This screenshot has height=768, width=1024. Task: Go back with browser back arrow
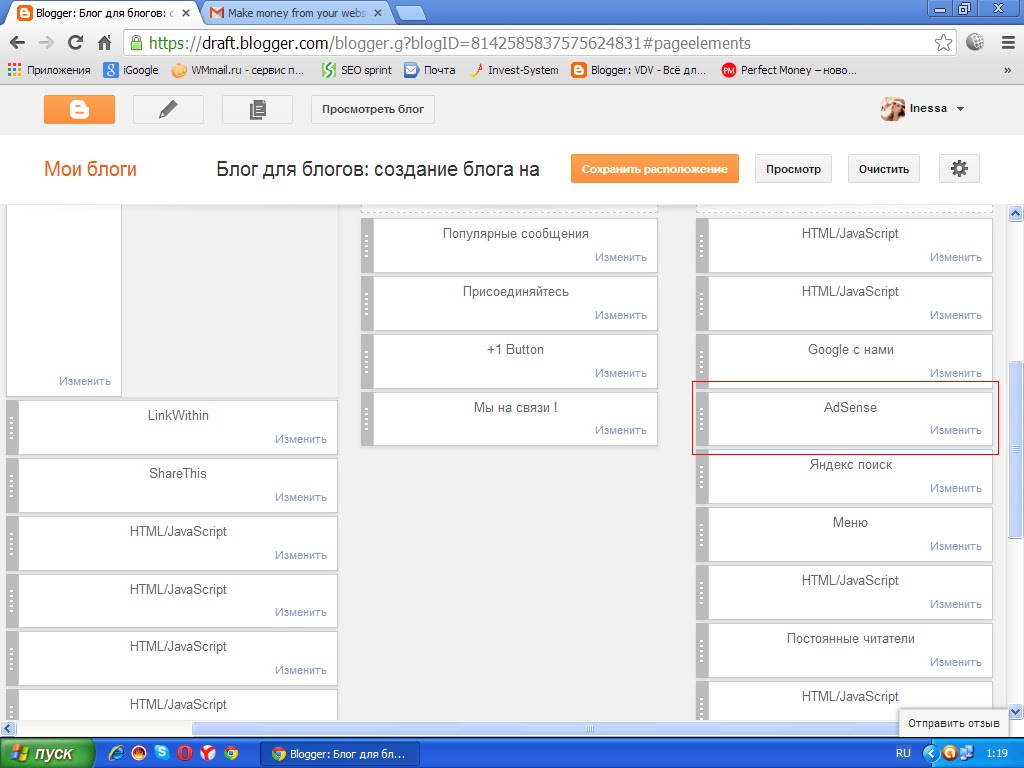tap(18, 43)
